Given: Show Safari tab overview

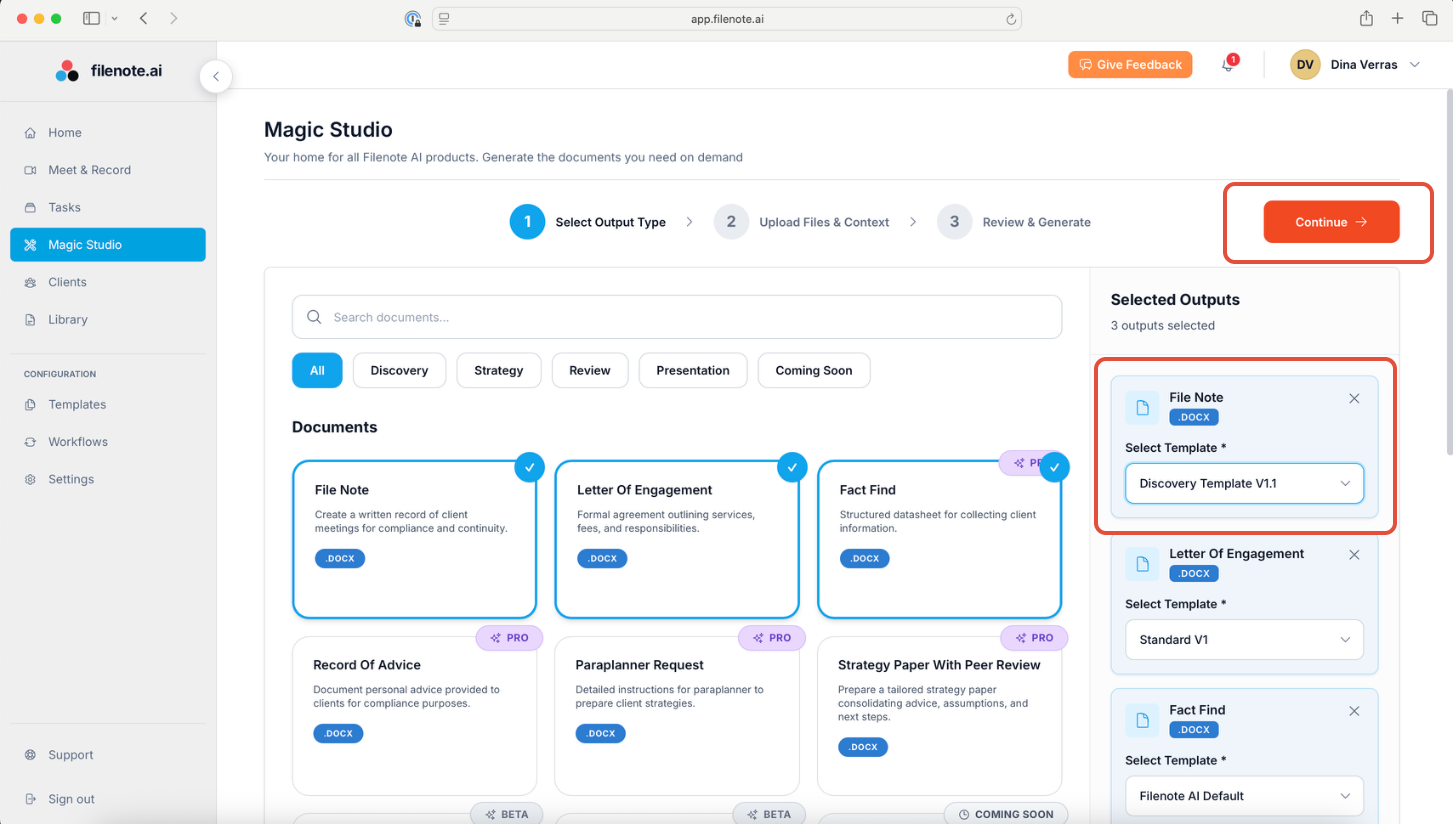Looking at the screenshot, I should tap(1429, 18).
